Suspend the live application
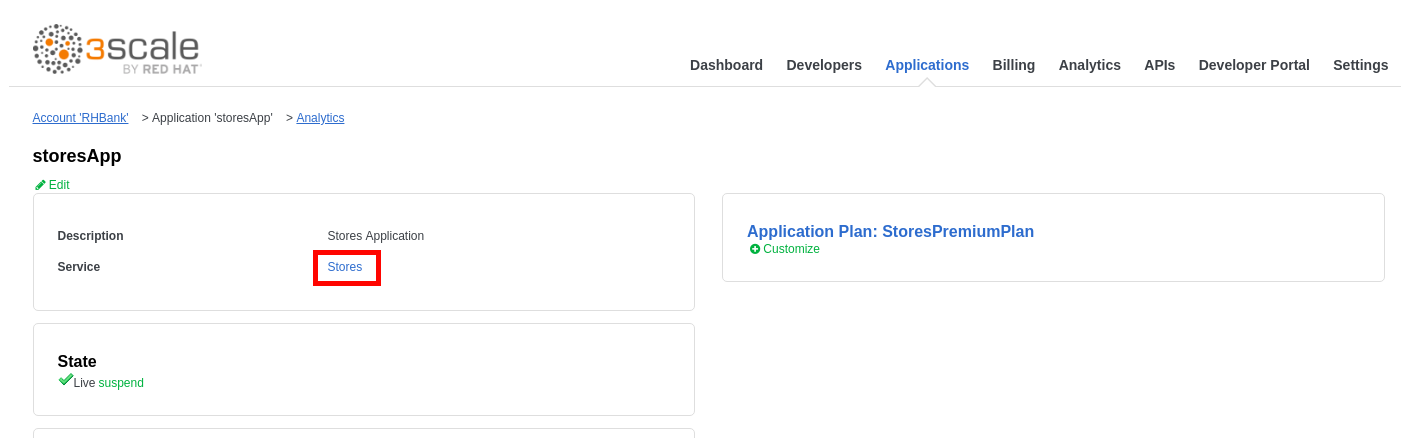1401x438 pixels. click(x=121, y=383)
